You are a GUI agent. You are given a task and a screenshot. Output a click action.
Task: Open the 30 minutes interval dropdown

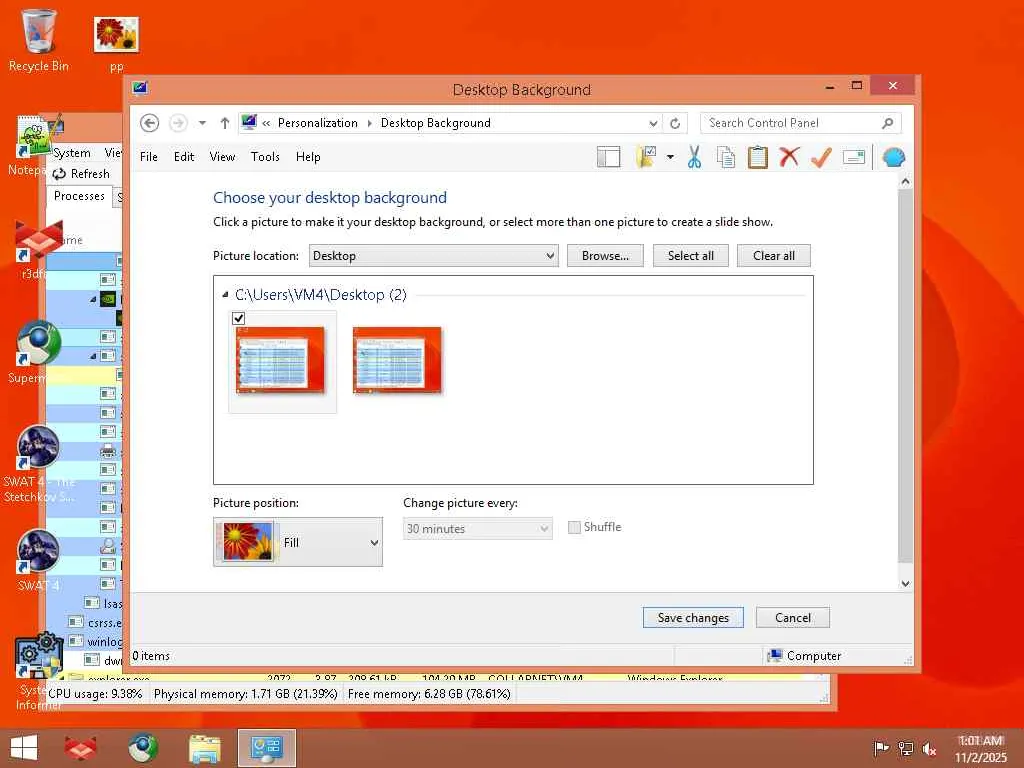click(477, 528)
